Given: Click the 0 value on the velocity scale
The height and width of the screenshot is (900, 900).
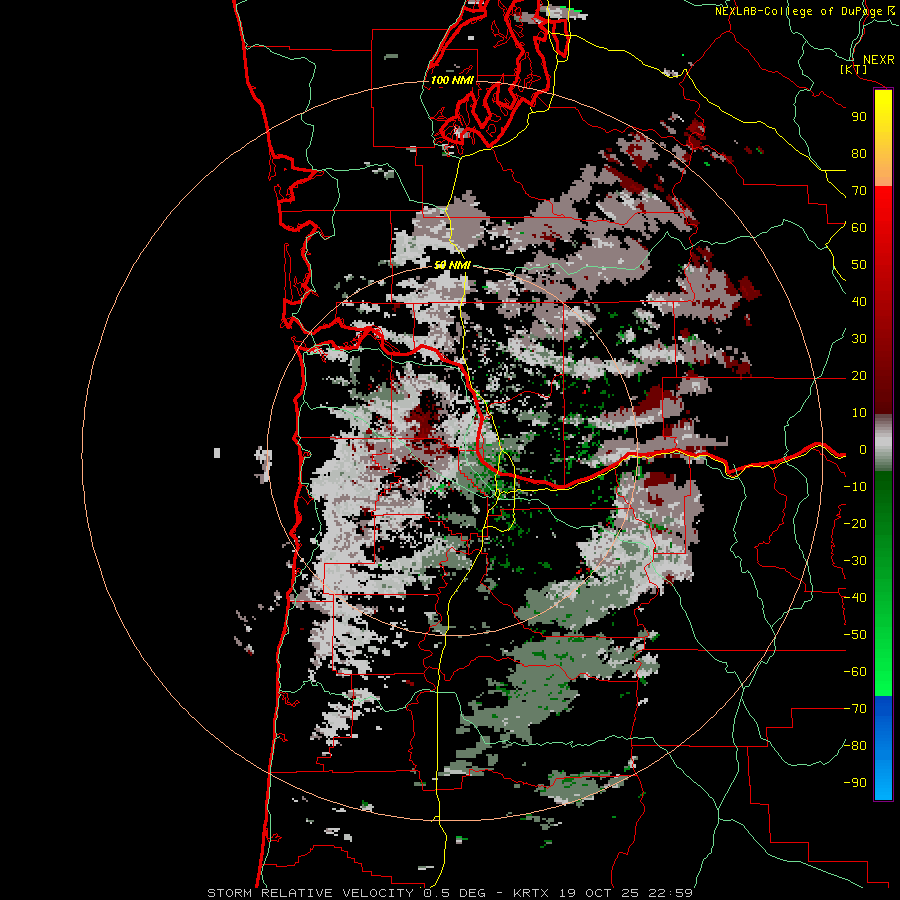Looking at the screenshot, I should (862, 450).
